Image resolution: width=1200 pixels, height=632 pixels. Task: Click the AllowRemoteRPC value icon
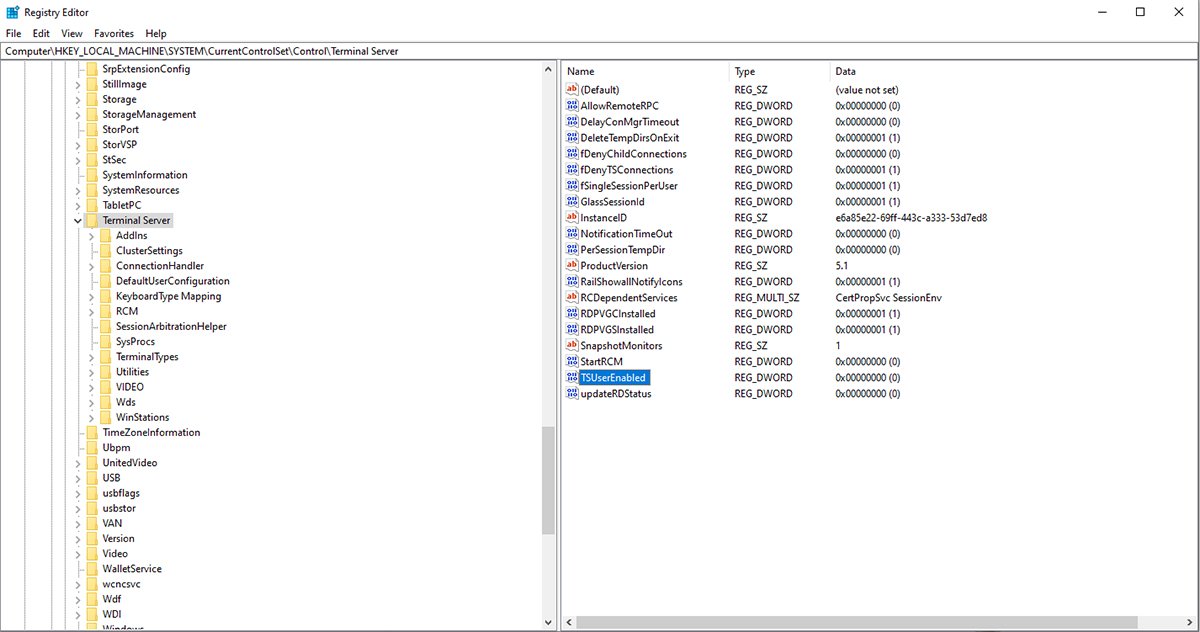coord(572,106)
